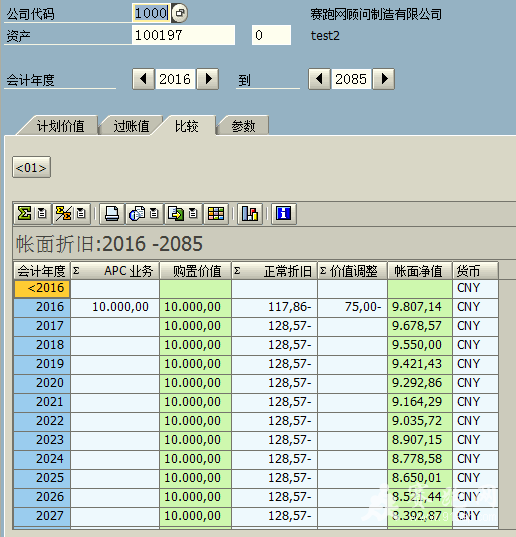Expand the Subtotals dropdown arrow

81,214
